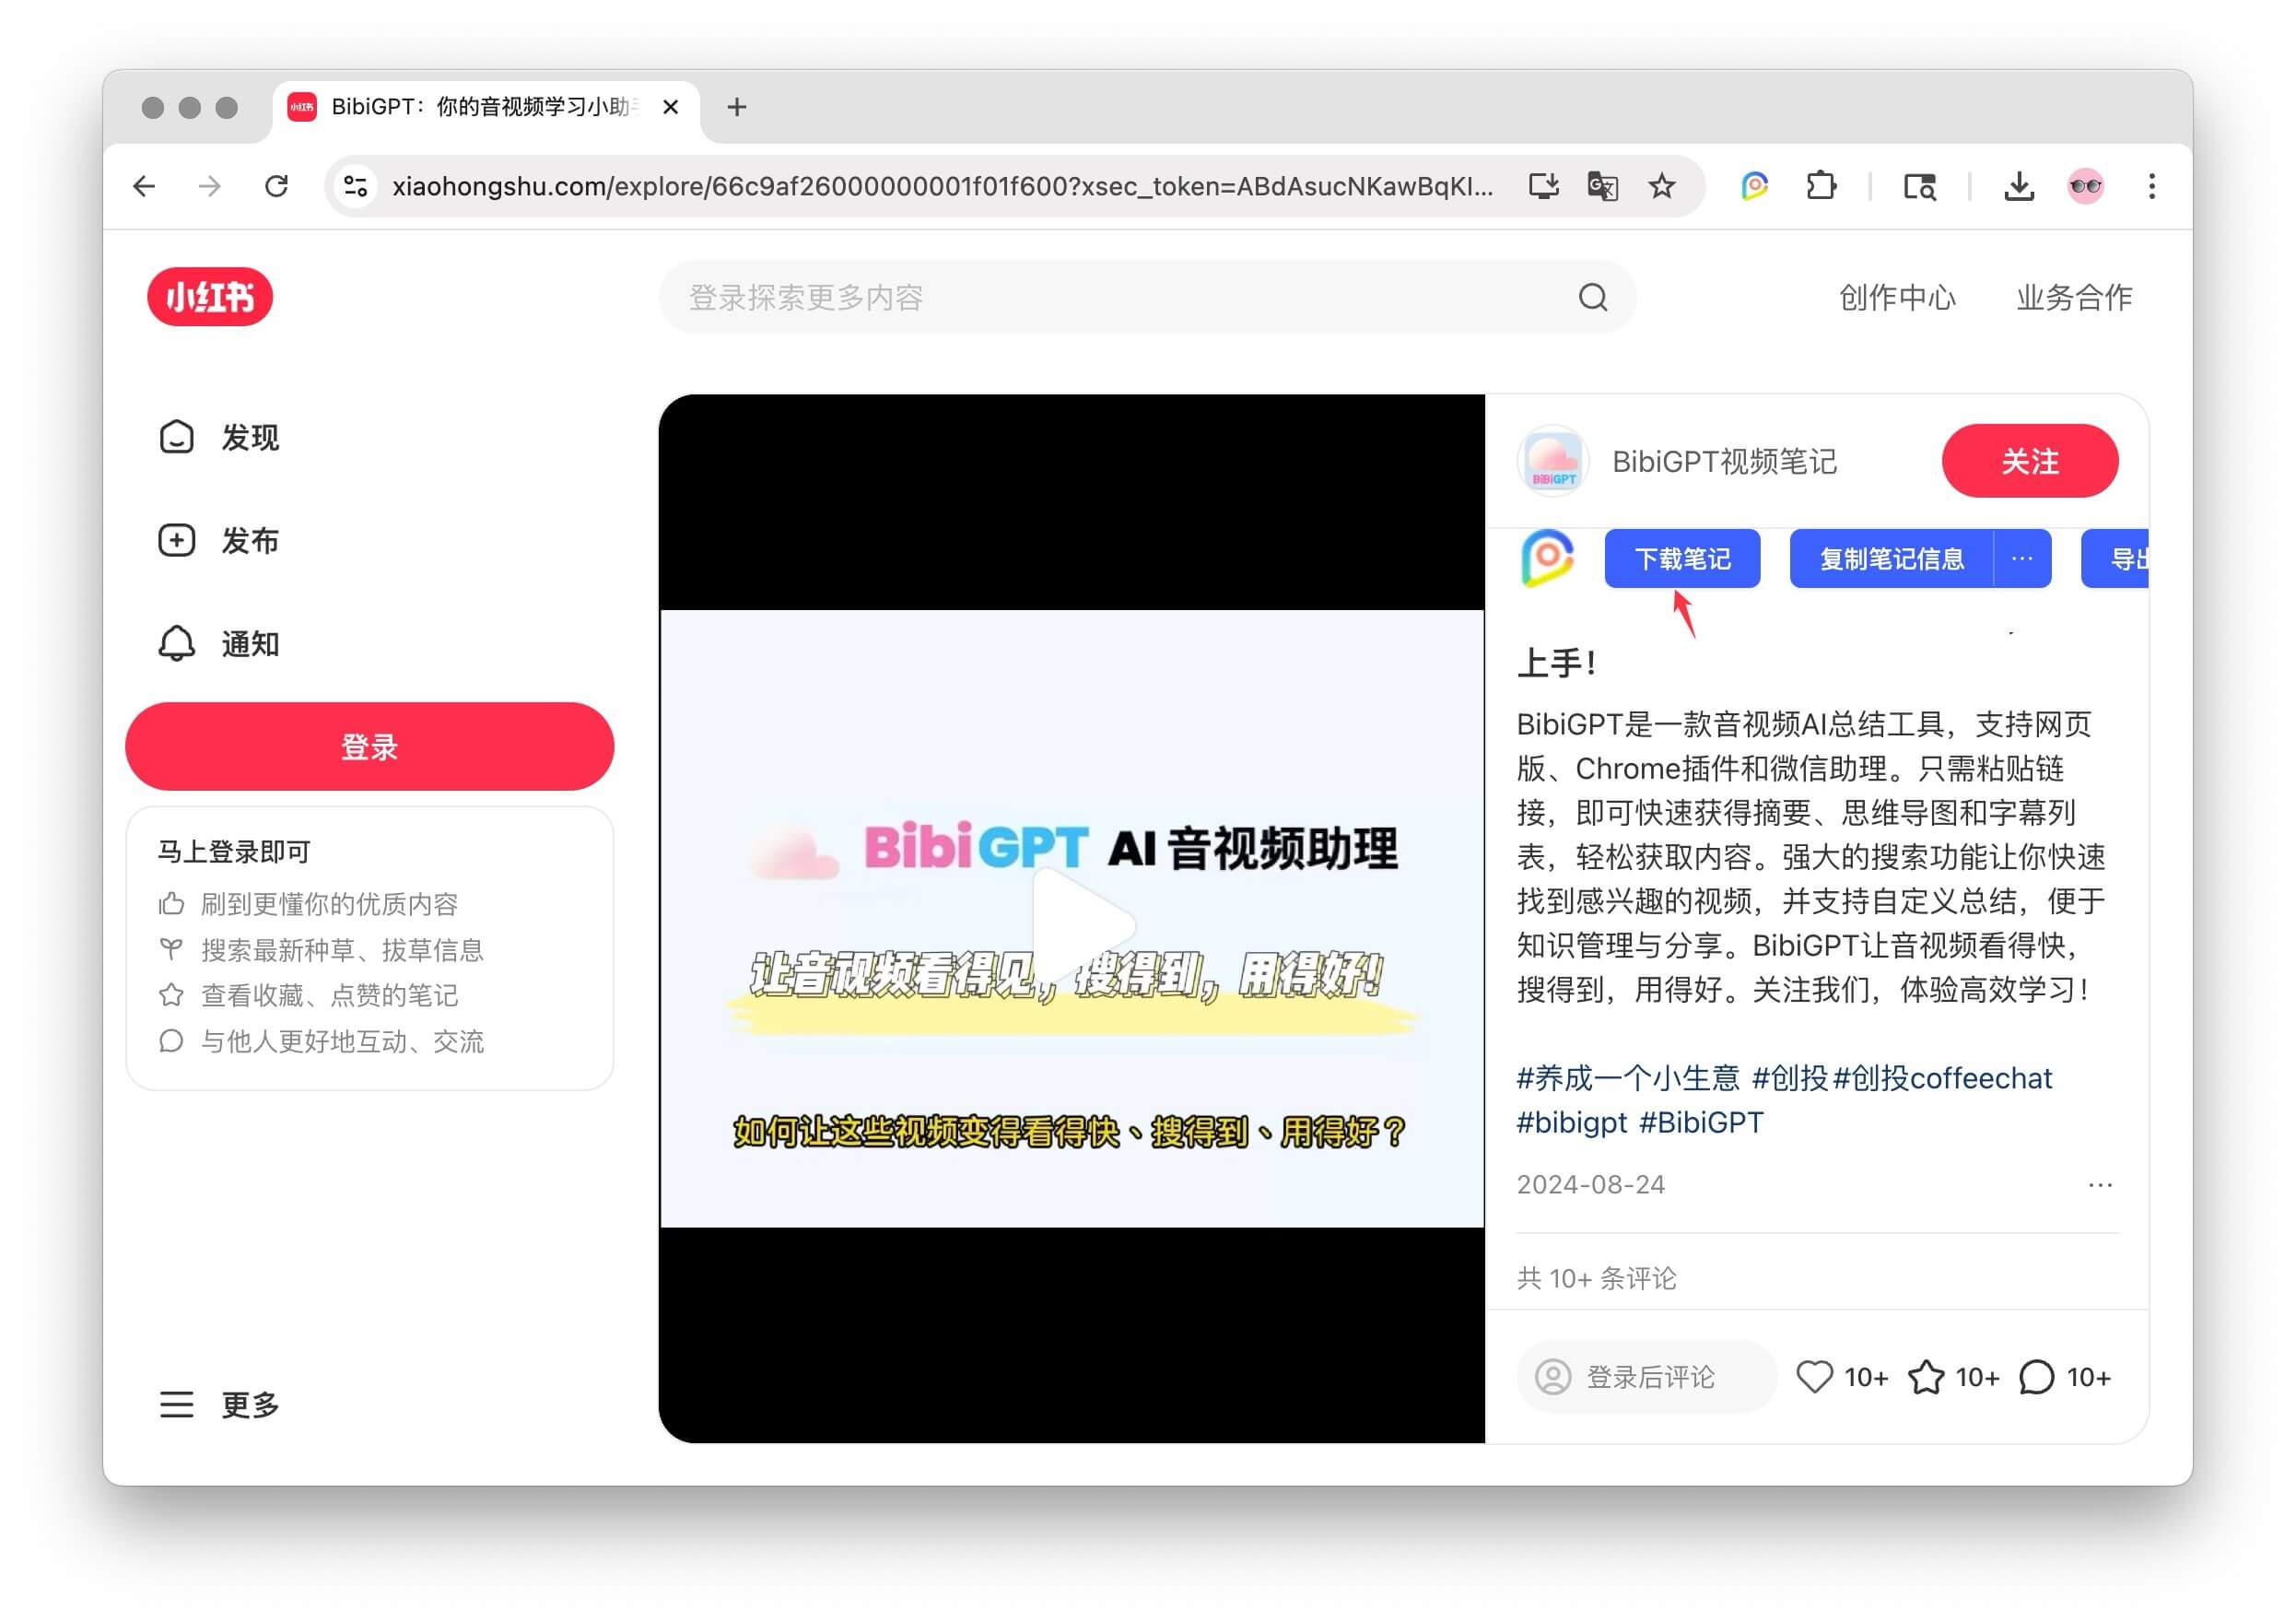Image resolution: width=2296 pixels, height=1622 pixels.
Task: Reload the current page
Action: coord(276,186)
